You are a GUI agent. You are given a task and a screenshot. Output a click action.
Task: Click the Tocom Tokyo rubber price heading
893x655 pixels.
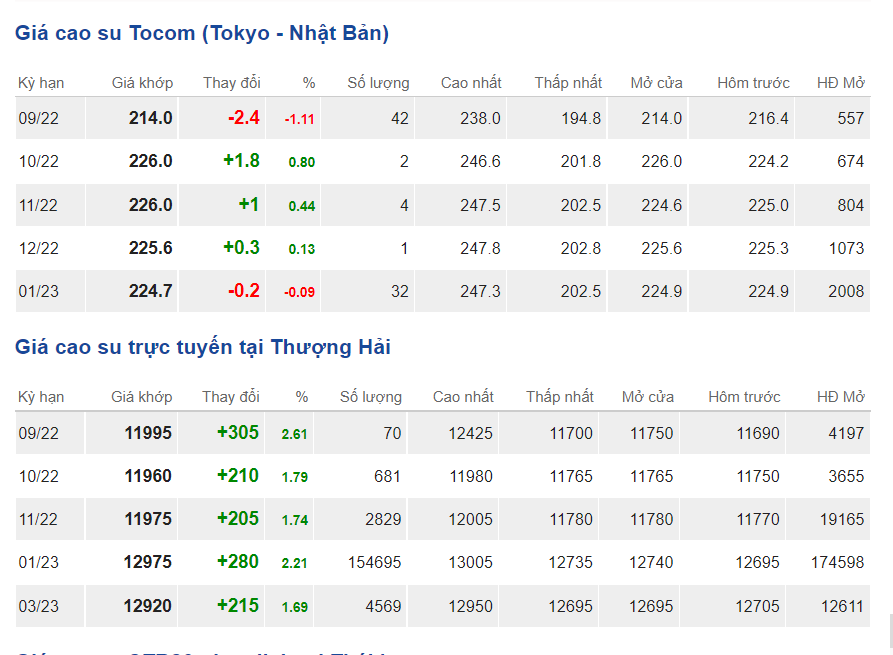pos(202,33)
